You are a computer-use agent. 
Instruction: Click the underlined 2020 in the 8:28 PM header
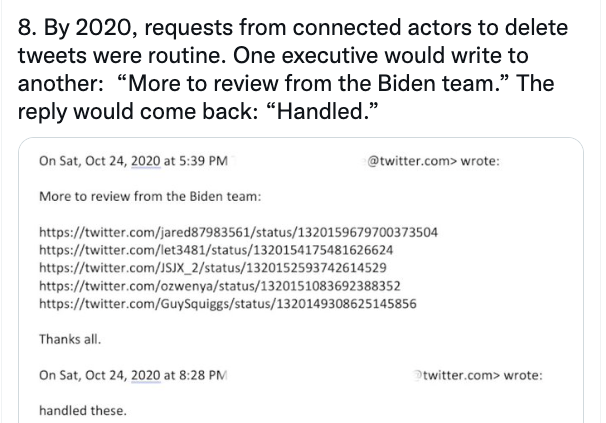(x=145, y=375)
